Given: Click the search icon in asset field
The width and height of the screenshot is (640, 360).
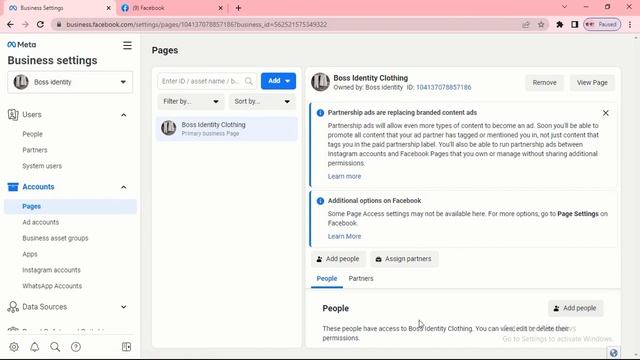Looking at the screenshot, I should (249, 81).
